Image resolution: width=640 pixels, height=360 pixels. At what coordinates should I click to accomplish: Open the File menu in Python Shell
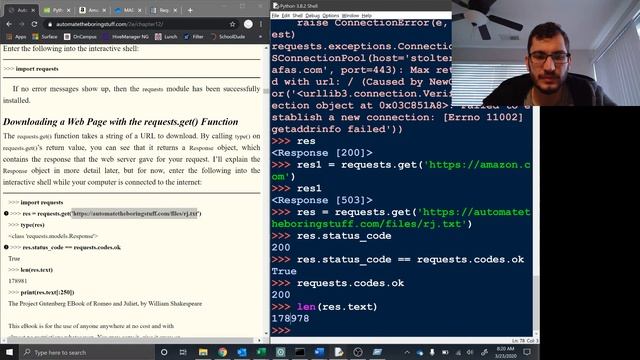(x=275, y=16)
